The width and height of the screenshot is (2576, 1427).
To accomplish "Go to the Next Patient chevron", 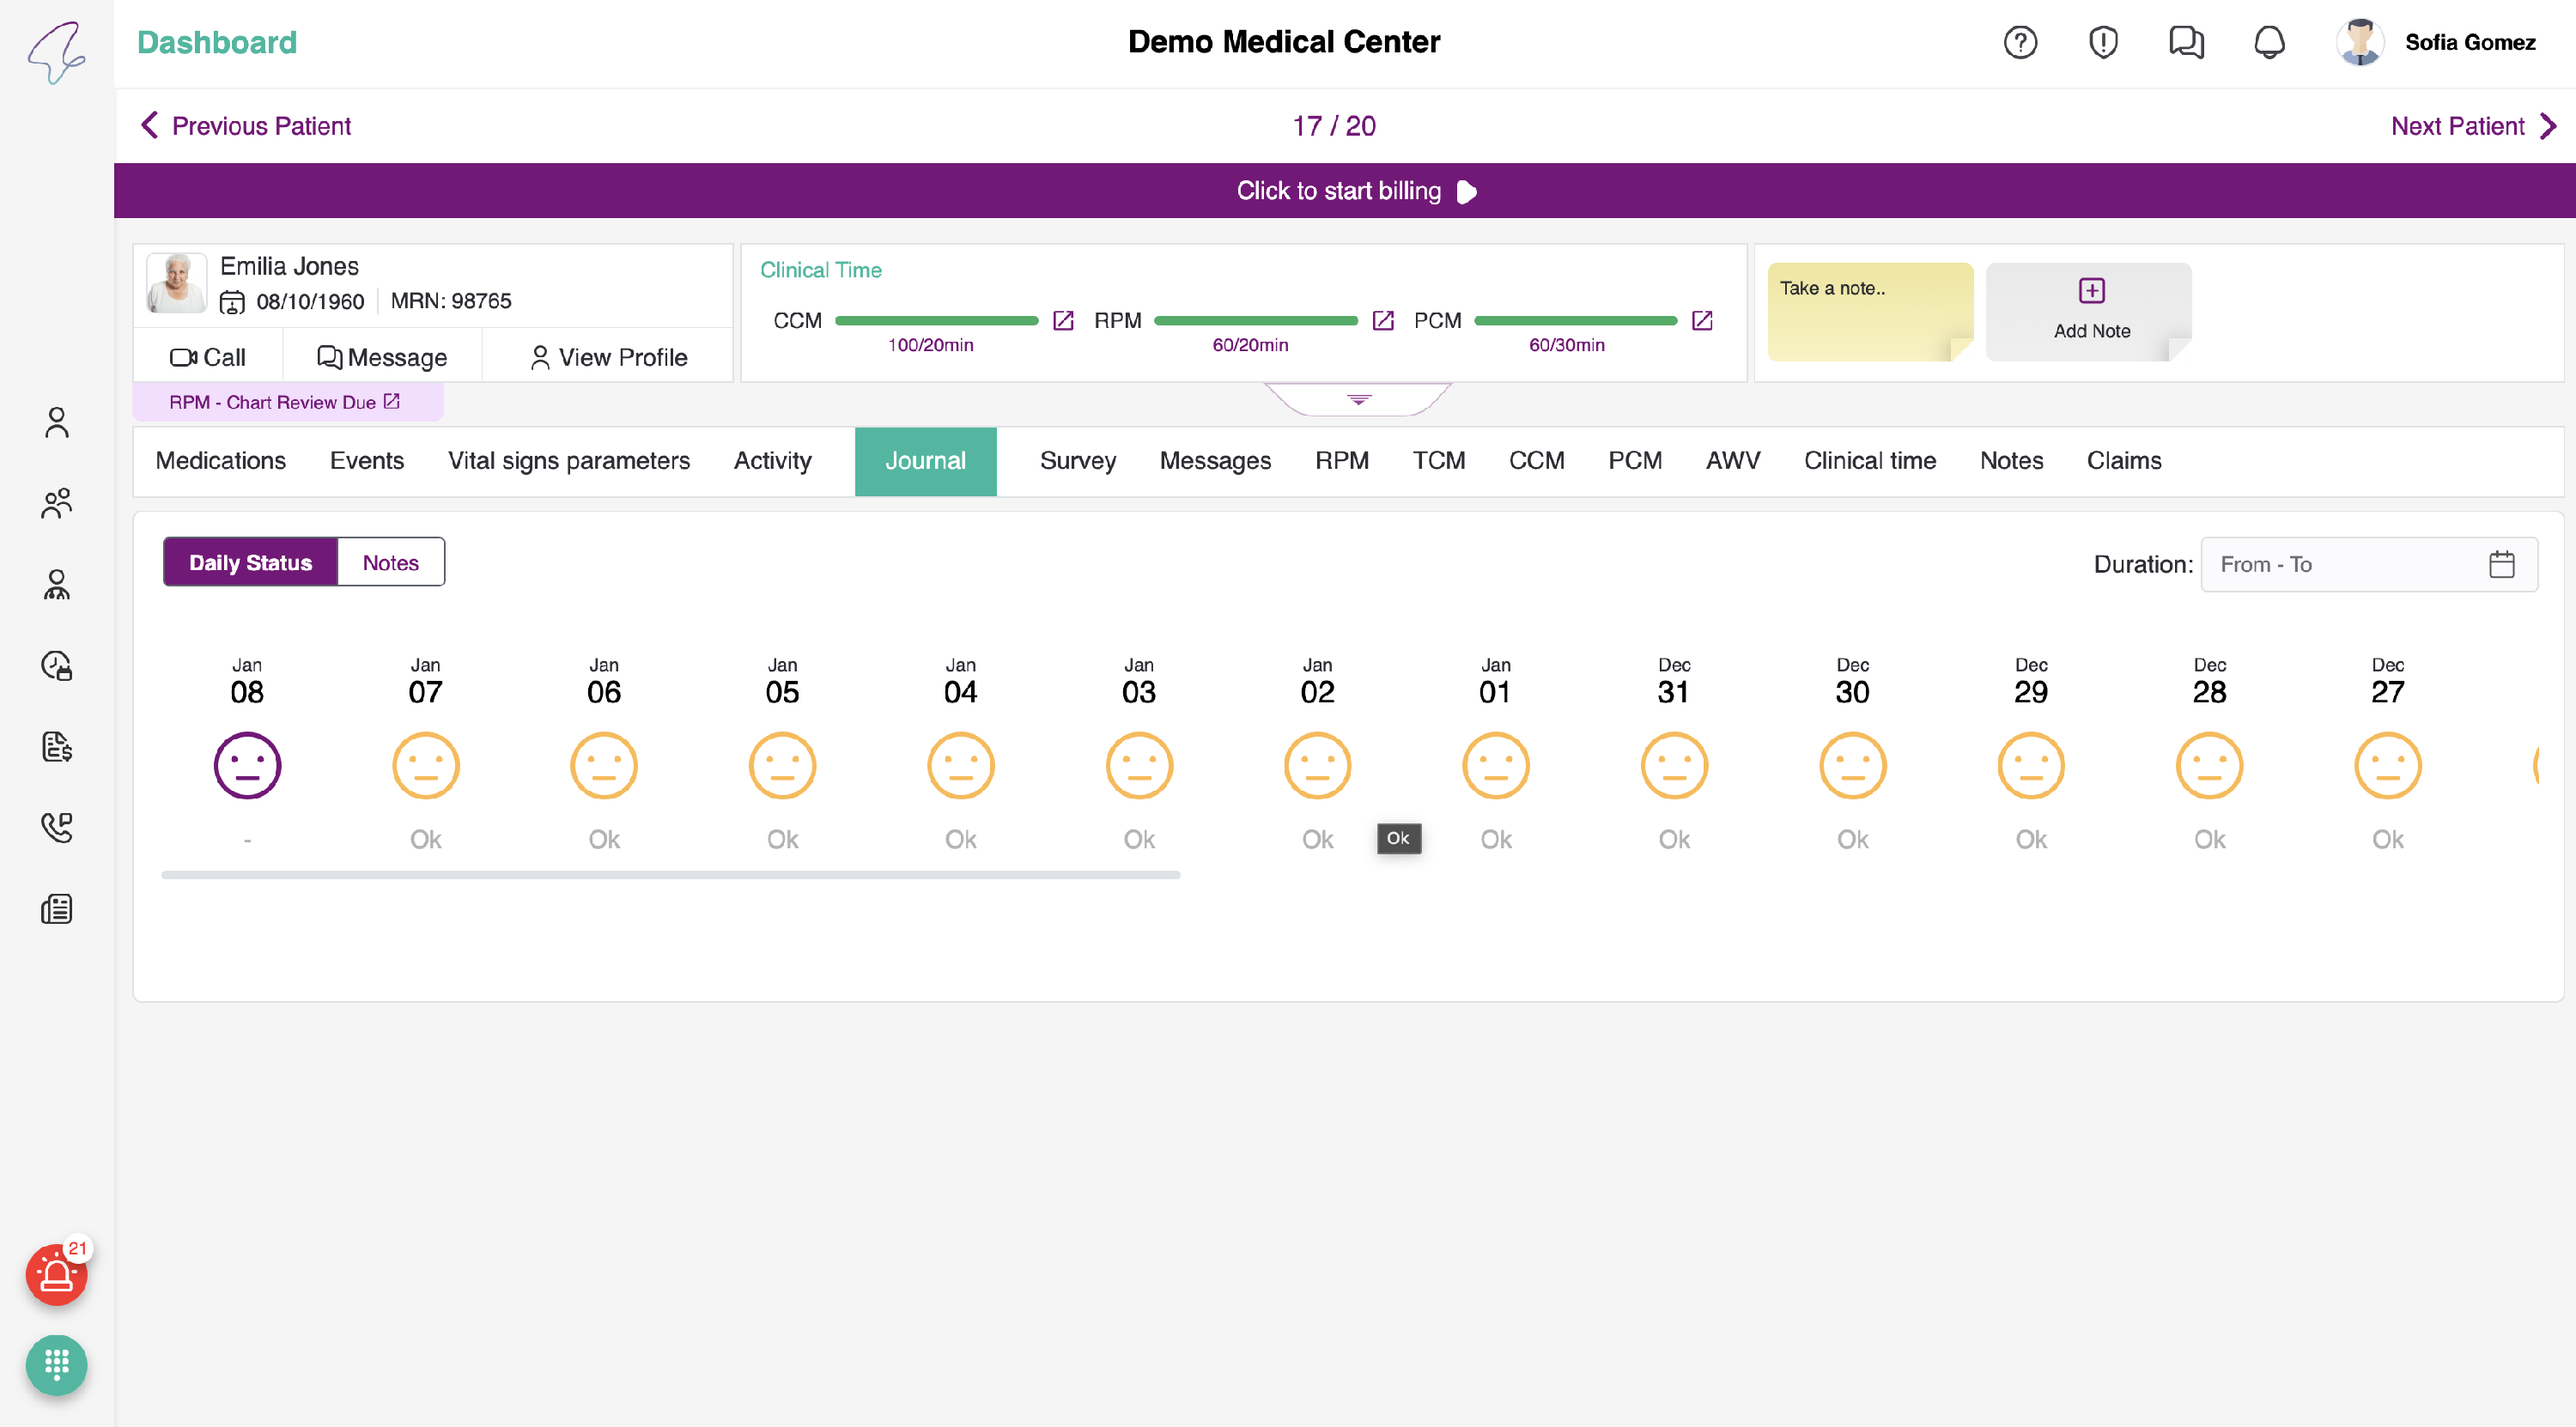I will (2548, 126).
